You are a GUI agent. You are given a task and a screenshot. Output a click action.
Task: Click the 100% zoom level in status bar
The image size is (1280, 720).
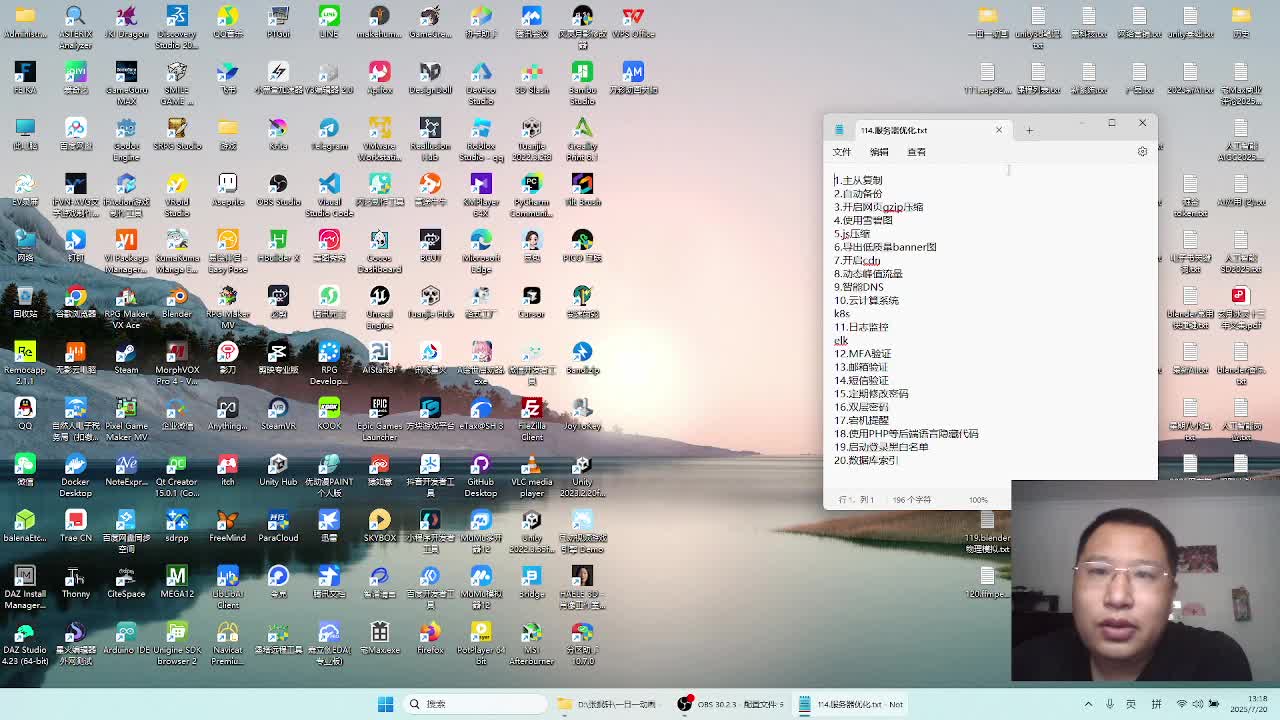click(x=978, y=500)
